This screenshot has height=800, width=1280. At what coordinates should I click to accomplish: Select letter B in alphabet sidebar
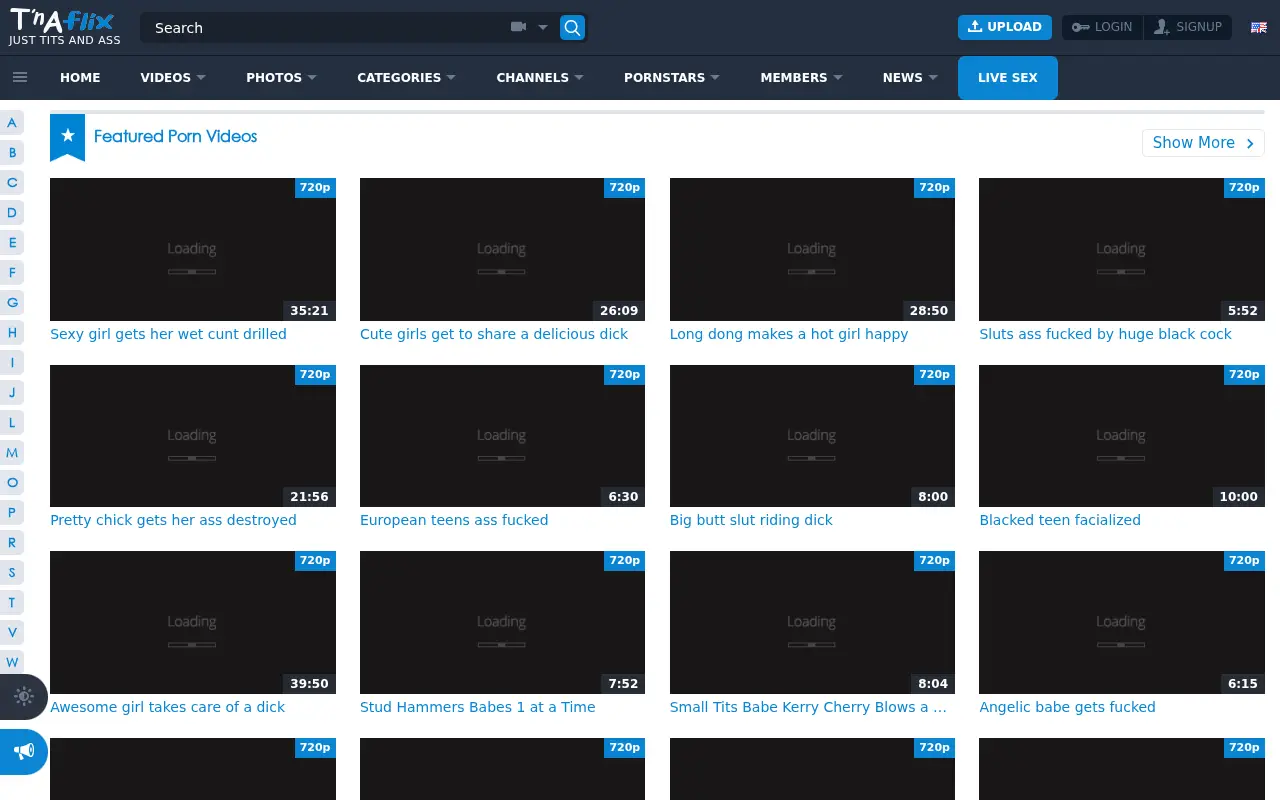[12, 153]
